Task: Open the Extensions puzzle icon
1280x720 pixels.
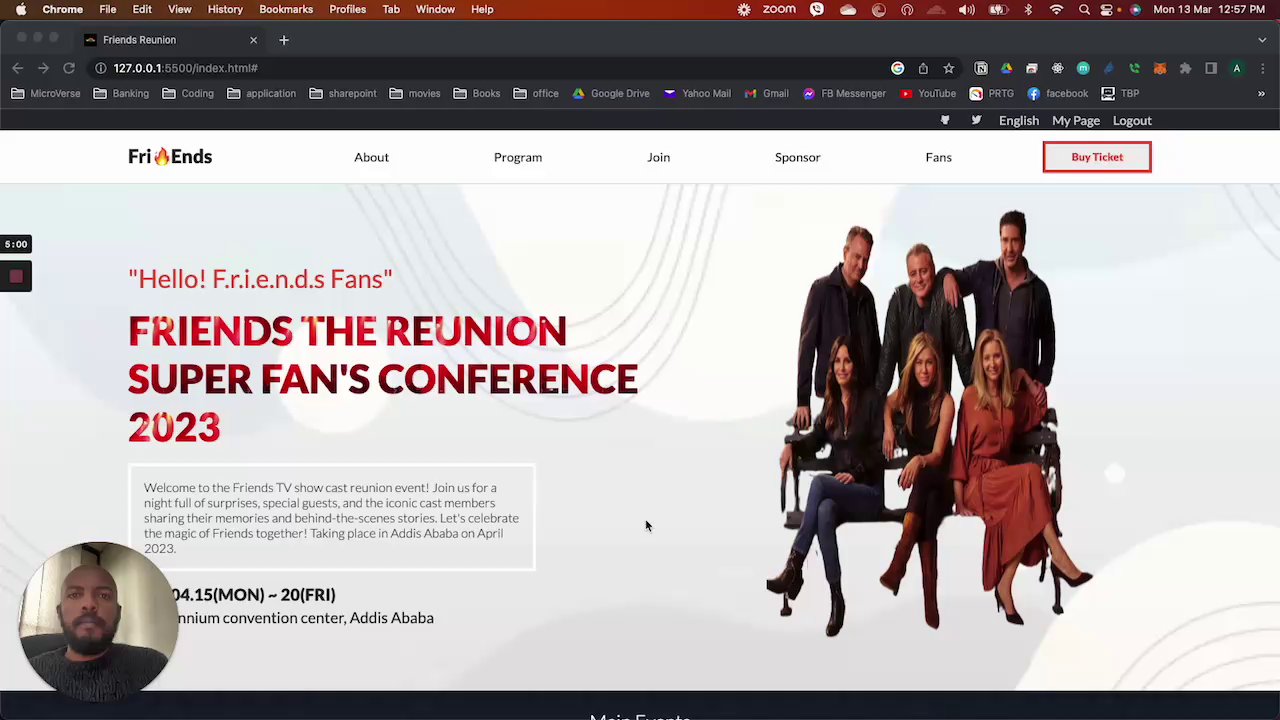Action: coord(1185,68)
